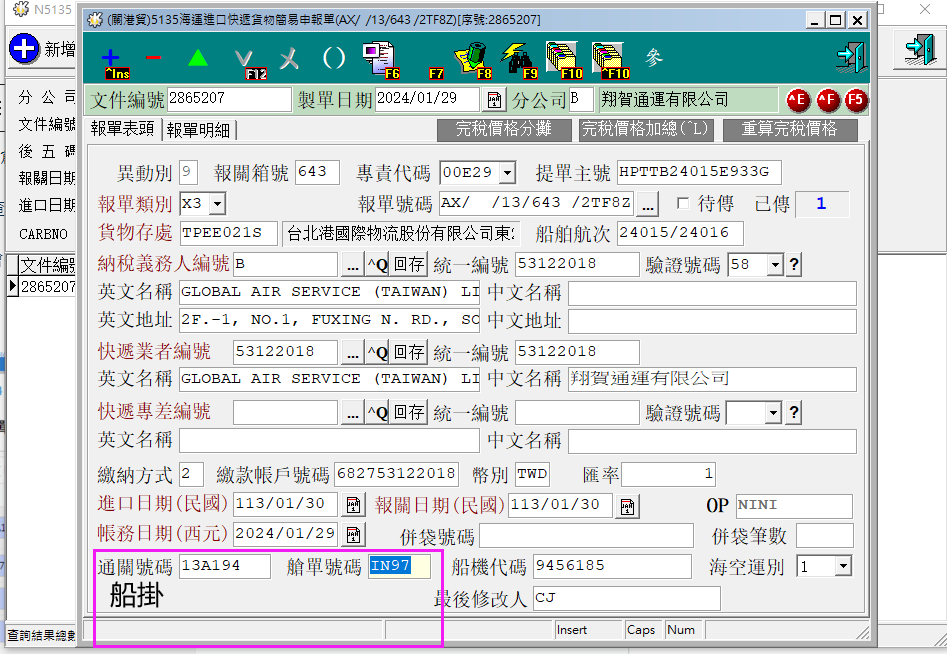Click the red ^E round button

click(797, 100)
